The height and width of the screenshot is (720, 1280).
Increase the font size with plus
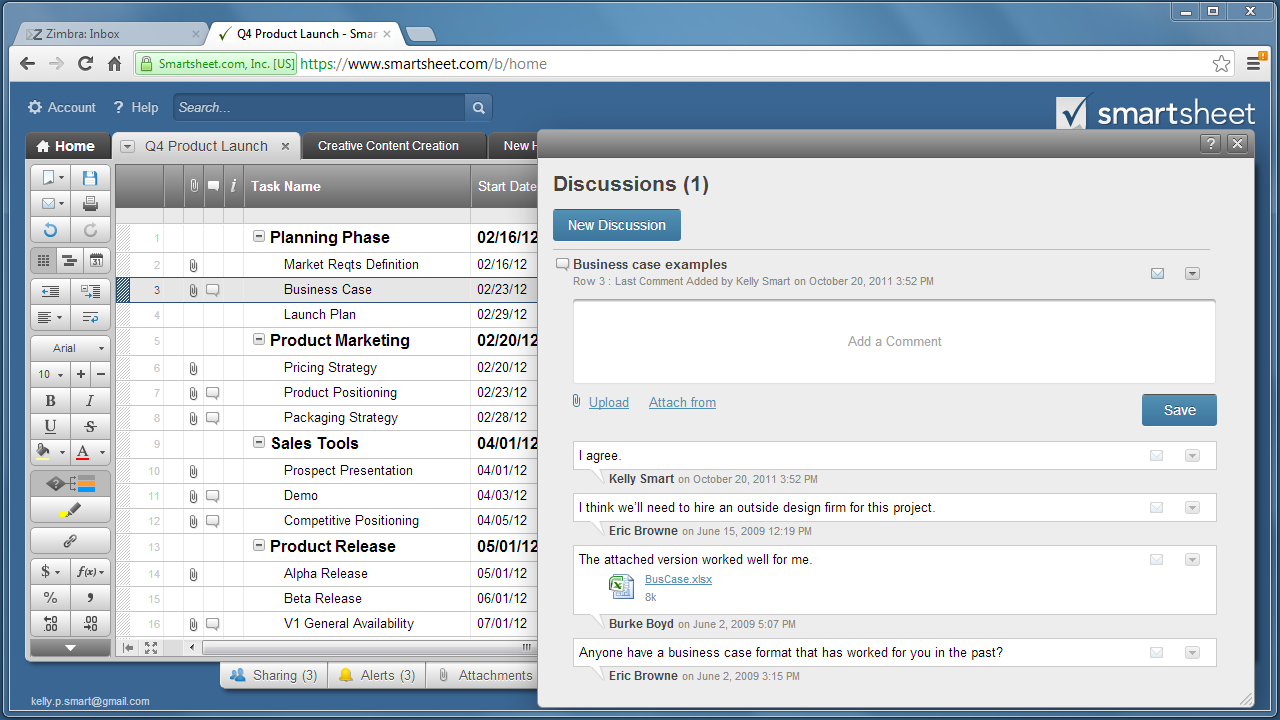pos(81,374)
